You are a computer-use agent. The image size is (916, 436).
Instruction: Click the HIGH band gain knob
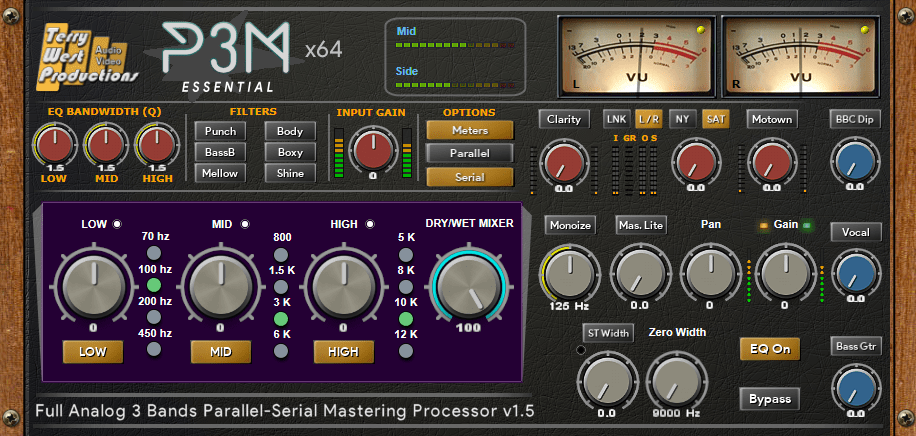[344, 288]
